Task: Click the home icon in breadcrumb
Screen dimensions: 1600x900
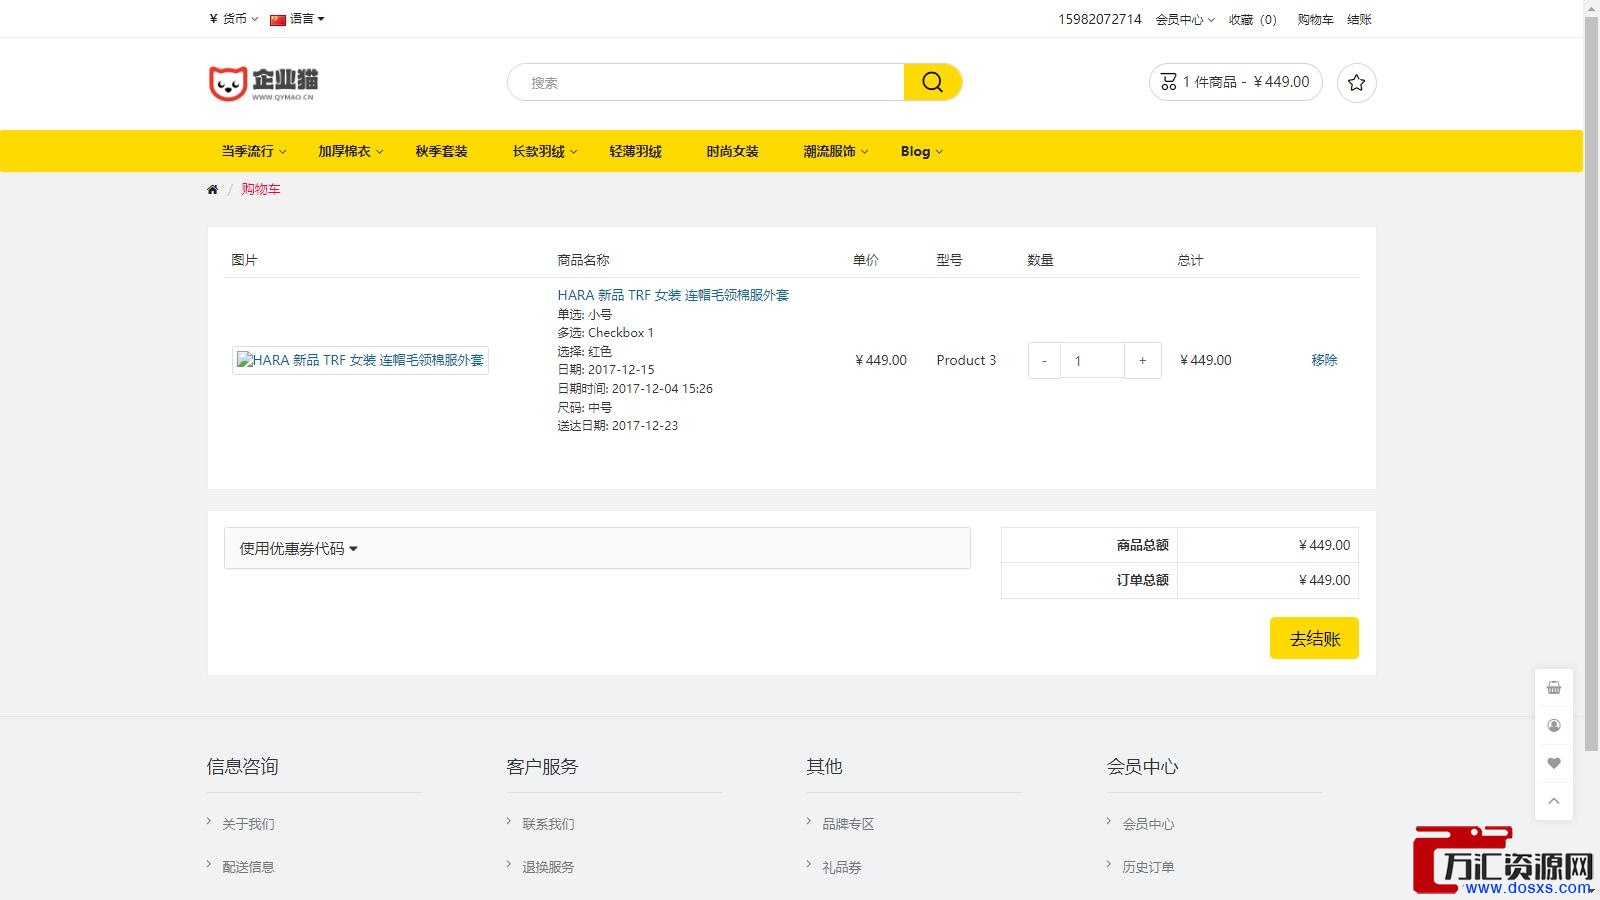Action: click(x=212, y=190)
